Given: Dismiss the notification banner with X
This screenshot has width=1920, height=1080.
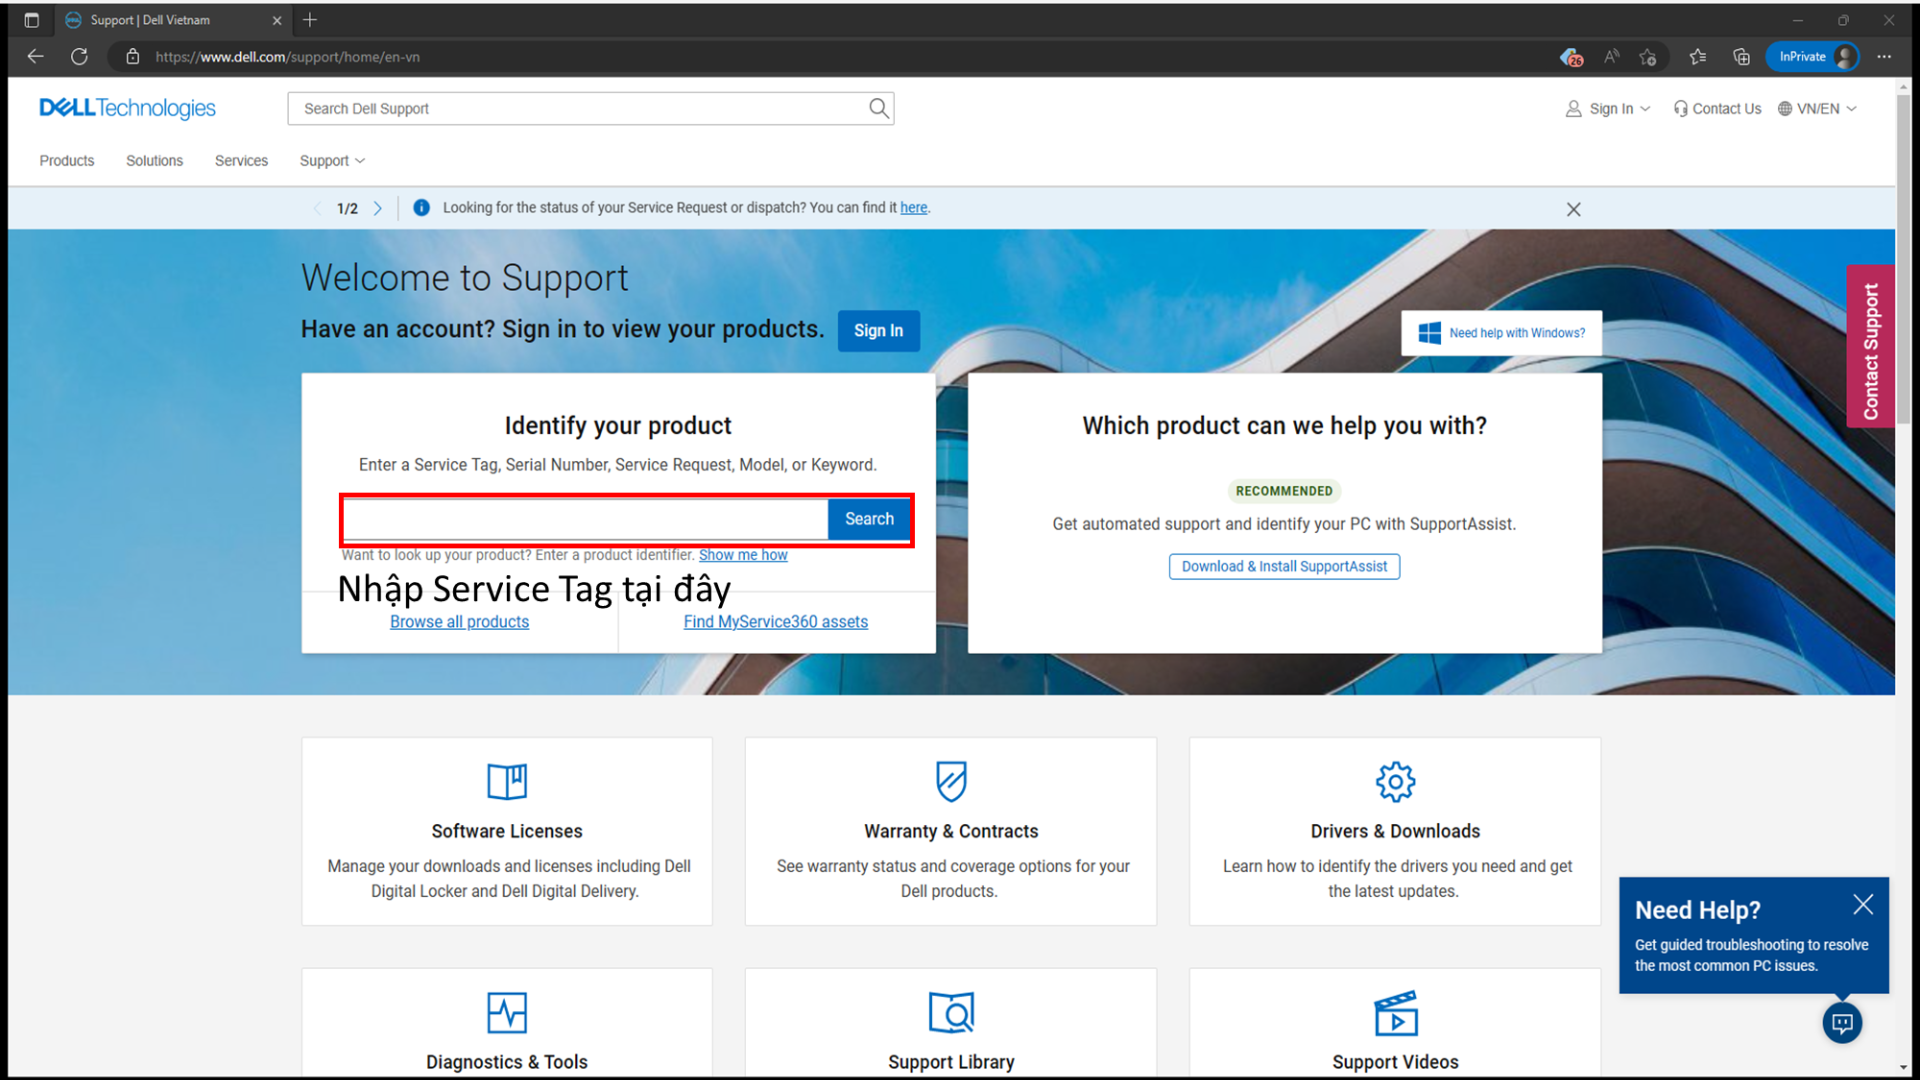Looking at the screenshot, I should [x=1573, y=209].
